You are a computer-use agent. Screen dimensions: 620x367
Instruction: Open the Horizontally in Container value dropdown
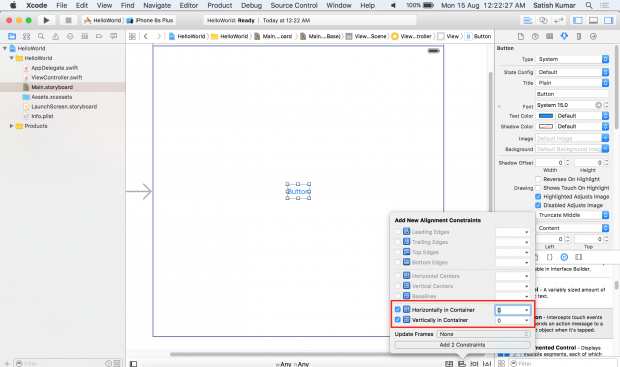[x=526, y=310]
